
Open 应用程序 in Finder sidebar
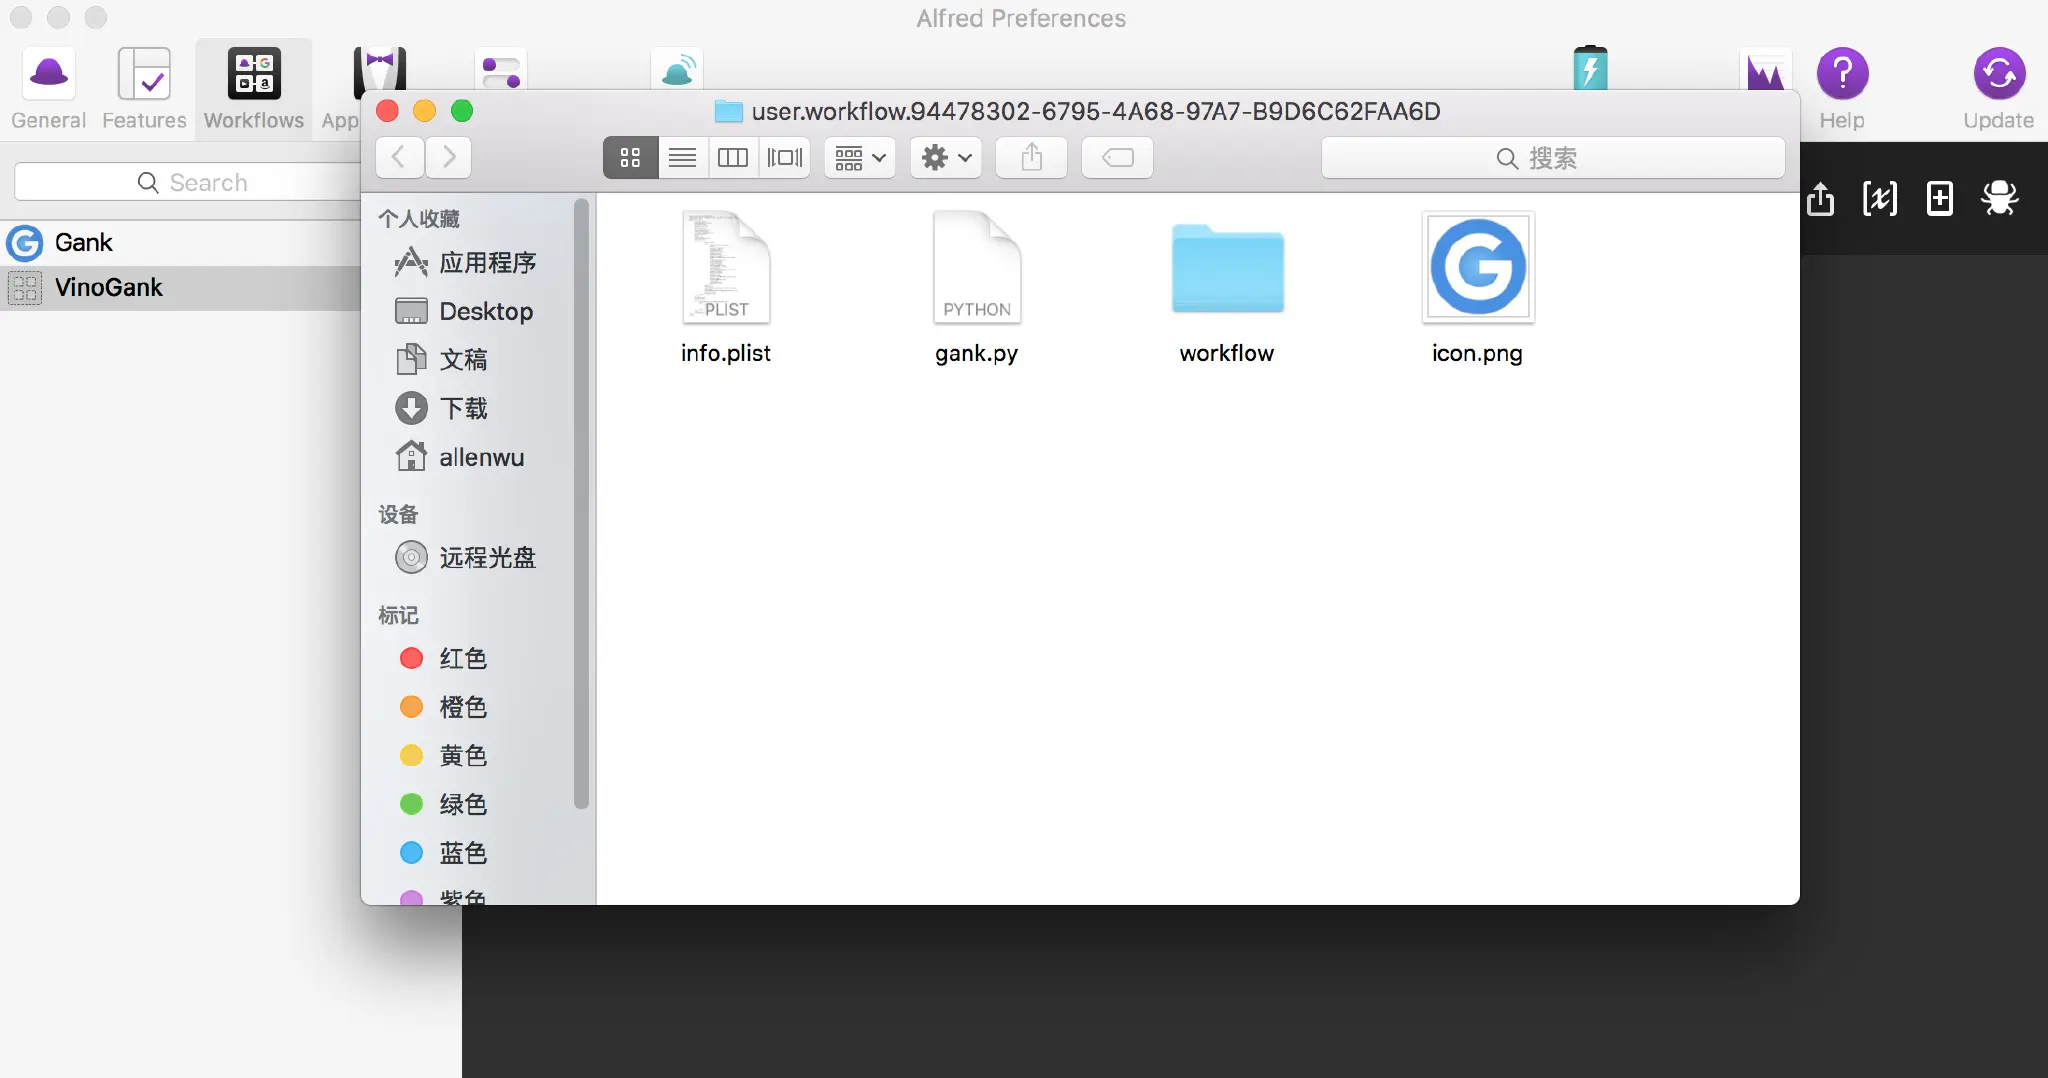pos(468,263)
